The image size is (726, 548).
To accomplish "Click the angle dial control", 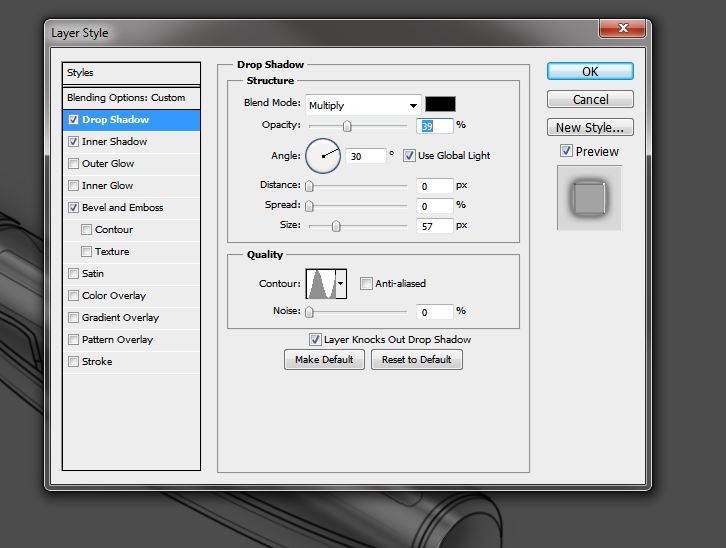I will point(323,155).
